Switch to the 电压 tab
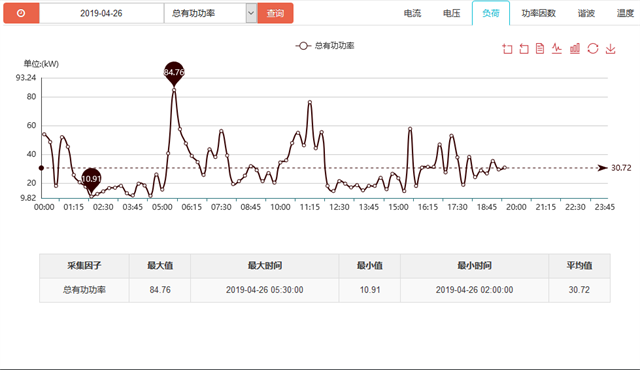The image size is (640, 370). point(451,13)
